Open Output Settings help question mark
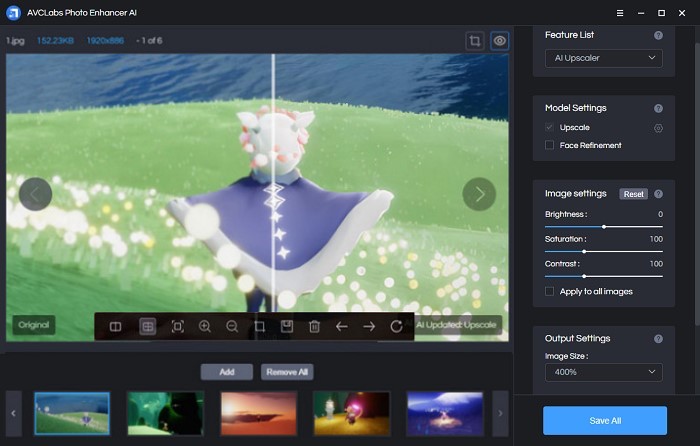Viewport: 700px width, 446px height. [658, 339]
